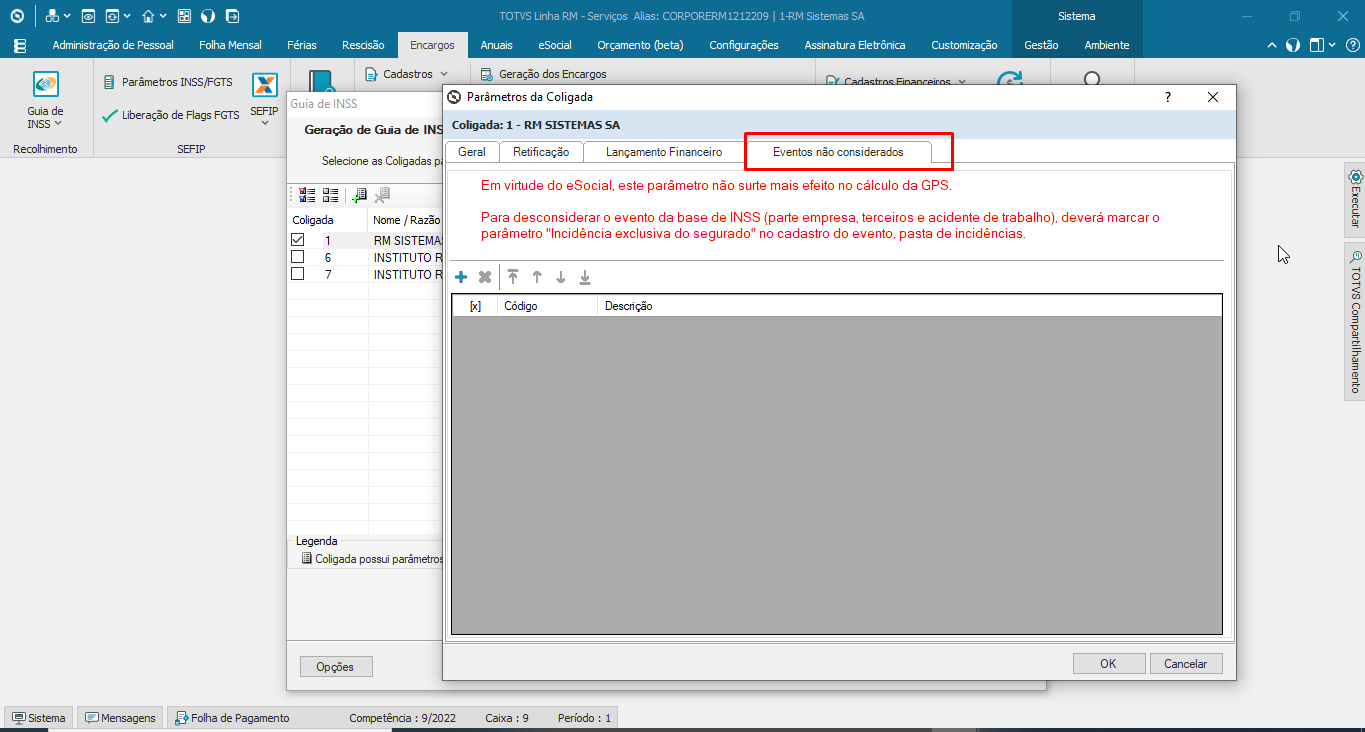Screen dimensions: 1365x732
Task: Click the SEFIP ribbon icon
Action: tap(264, 84)
